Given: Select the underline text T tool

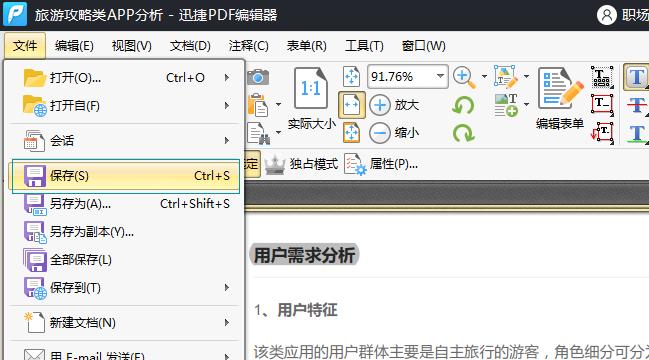Looking at the screenshot, I should [637, 133].
